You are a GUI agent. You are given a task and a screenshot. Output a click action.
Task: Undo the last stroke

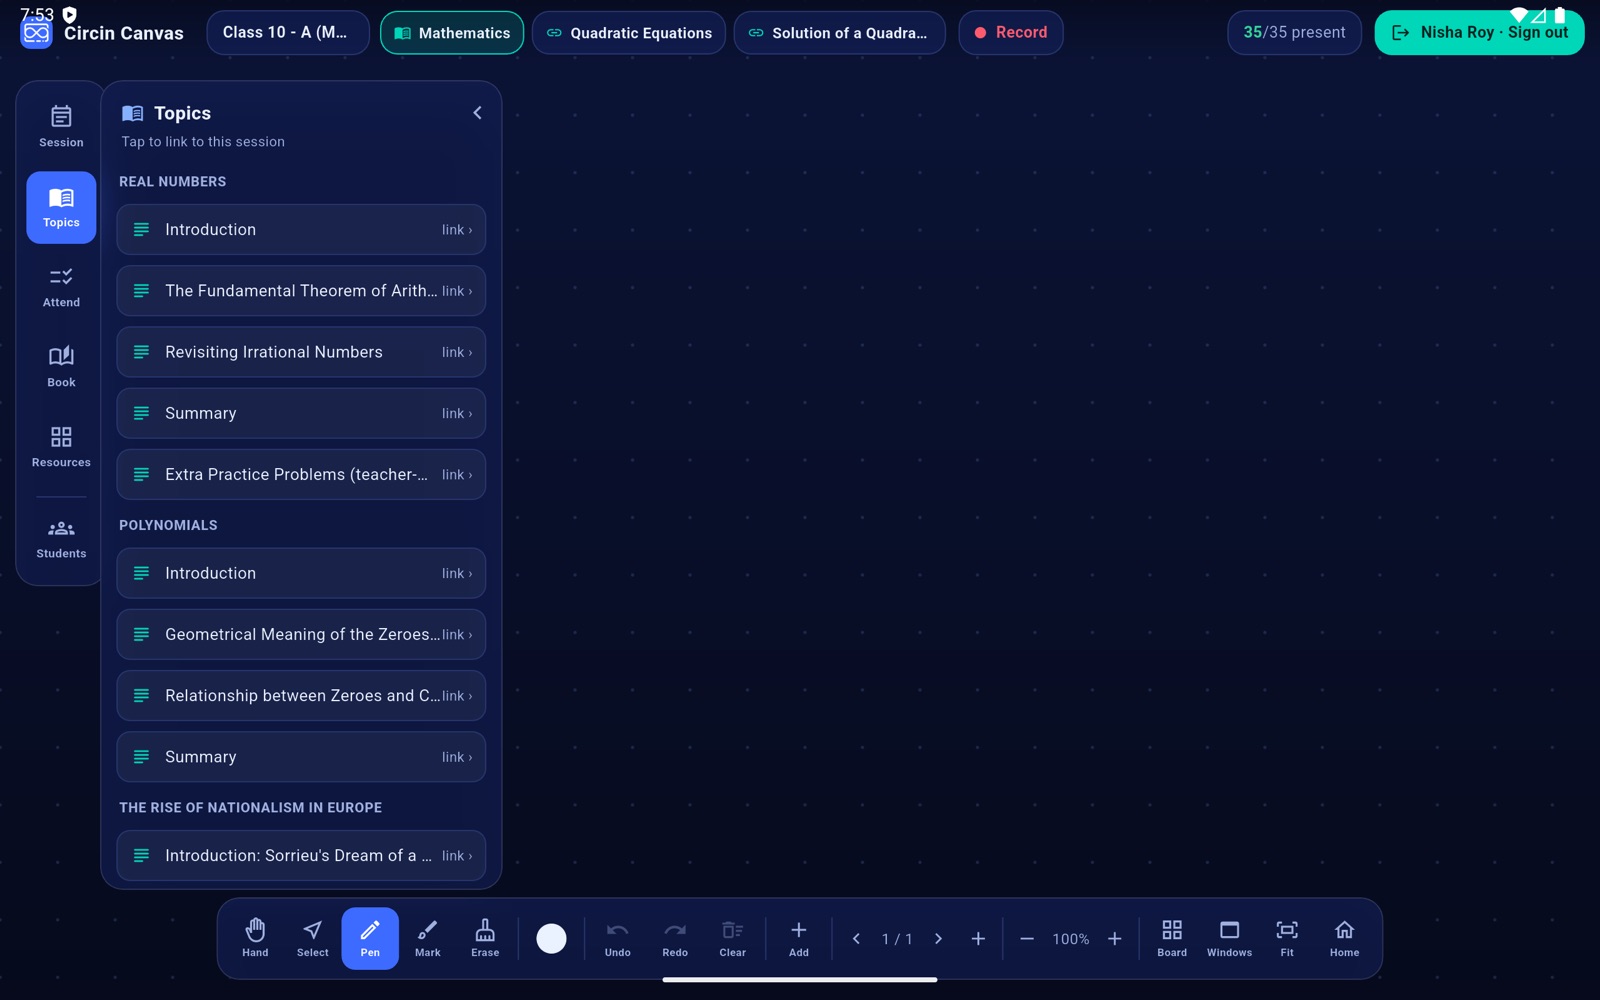coord(617,938)
